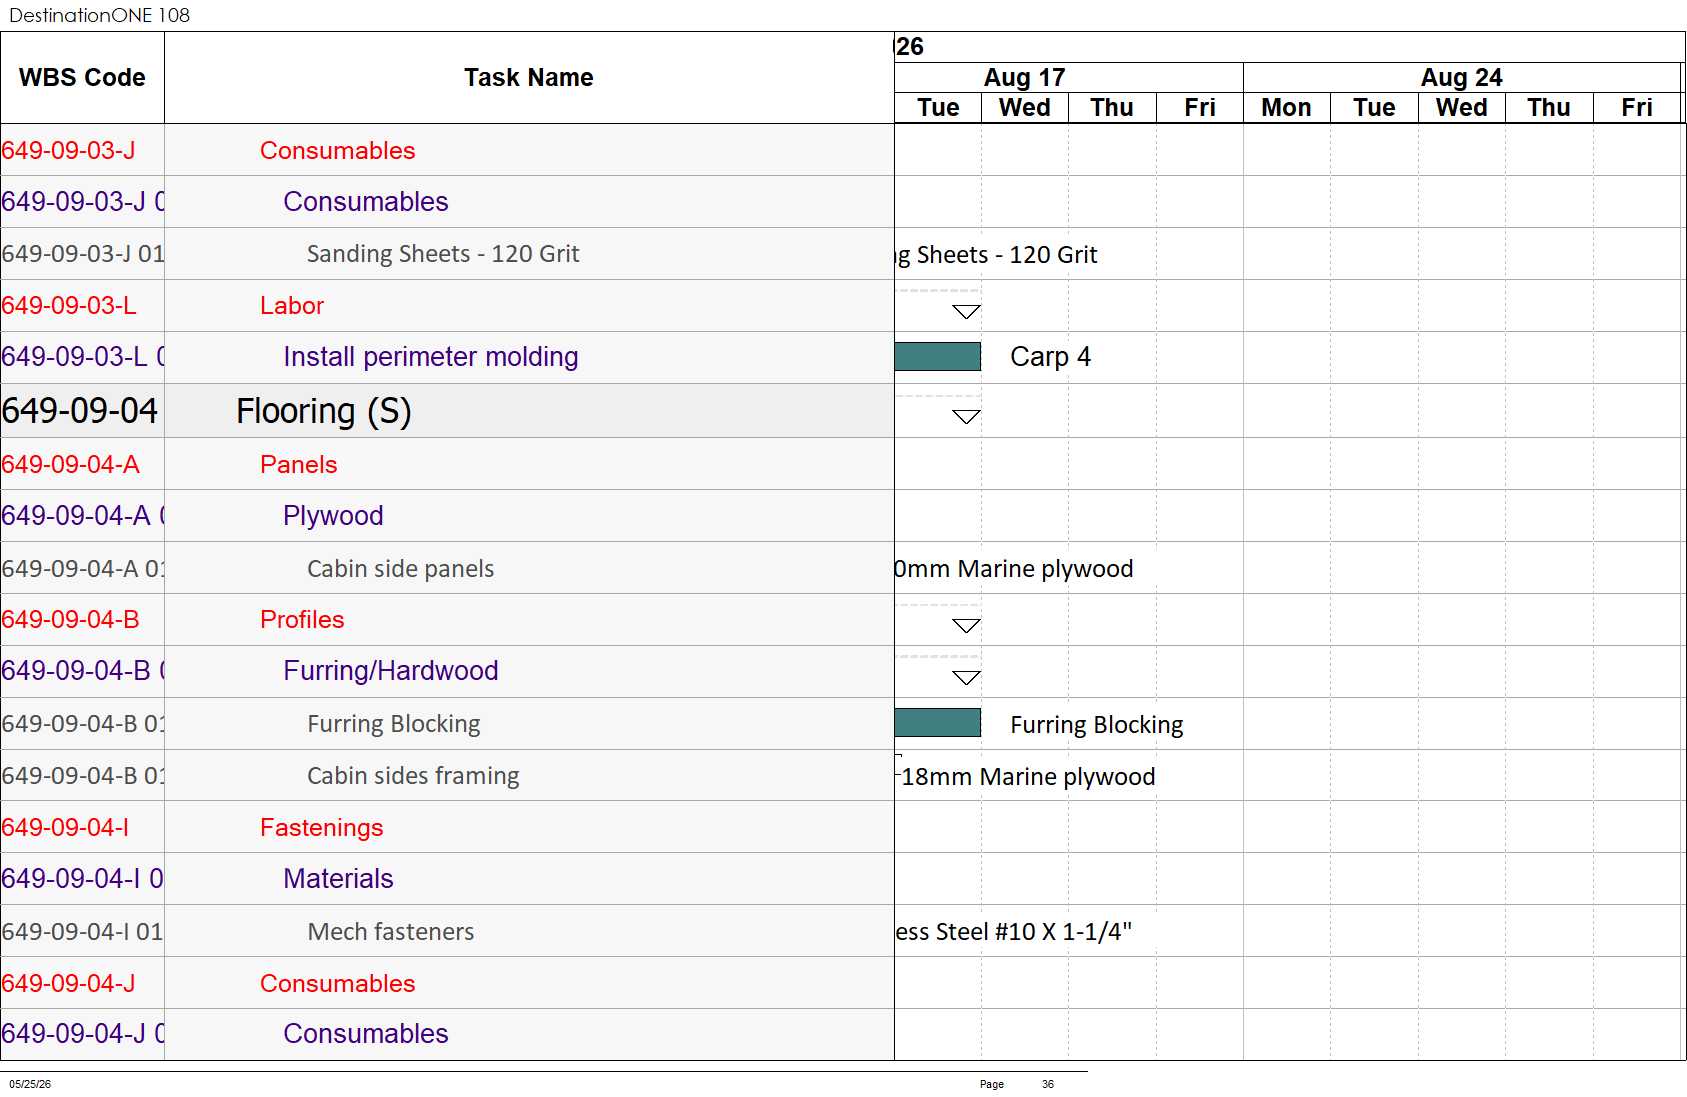Select the Cabin side panels task
This screenshot has height=1097, width=1687.
[401, 569]
